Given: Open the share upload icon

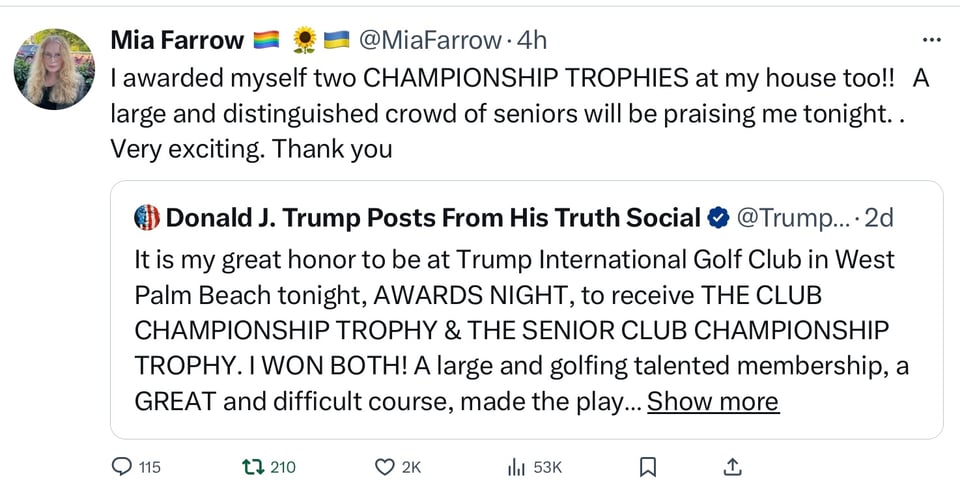Looking at the screenshot, I should (x=731, y=467).
